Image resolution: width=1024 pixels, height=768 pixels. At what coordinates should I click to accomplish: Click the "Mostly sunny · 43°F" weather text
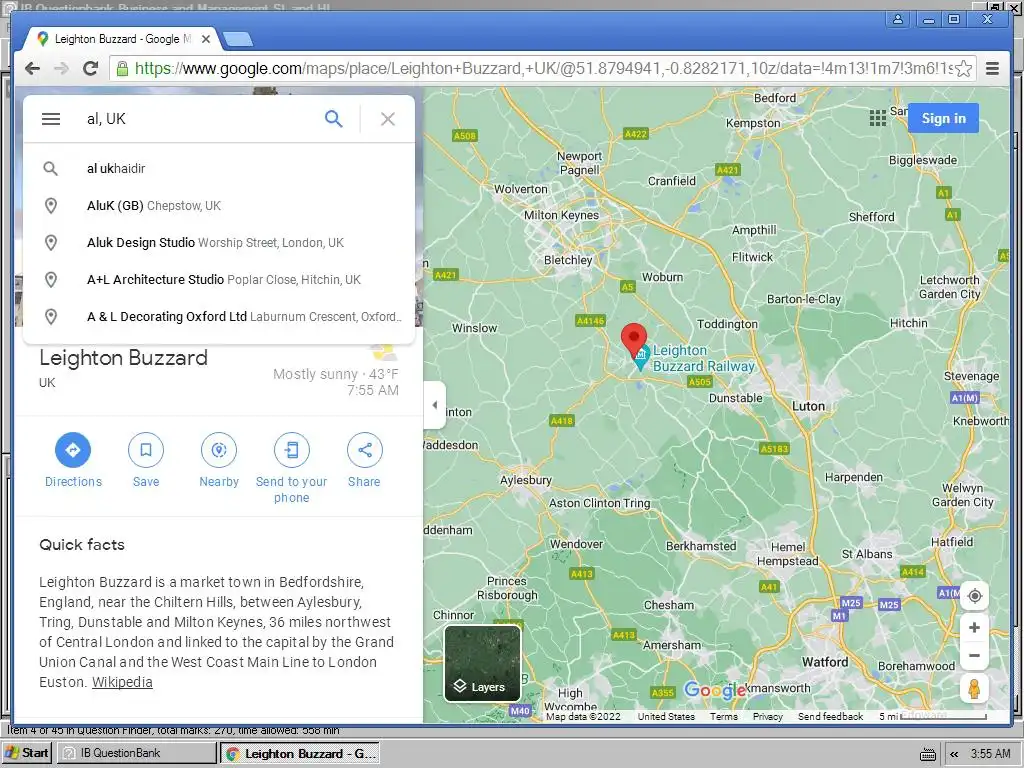click(336, 374)
